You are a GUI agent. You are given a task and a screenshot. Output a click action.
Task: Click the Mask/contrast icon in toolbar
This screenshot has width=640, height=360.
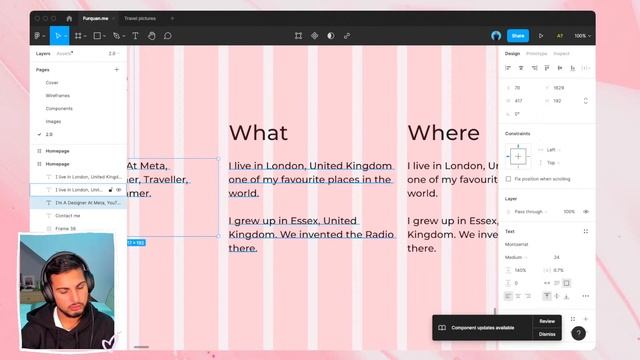(x=331, y=36)
